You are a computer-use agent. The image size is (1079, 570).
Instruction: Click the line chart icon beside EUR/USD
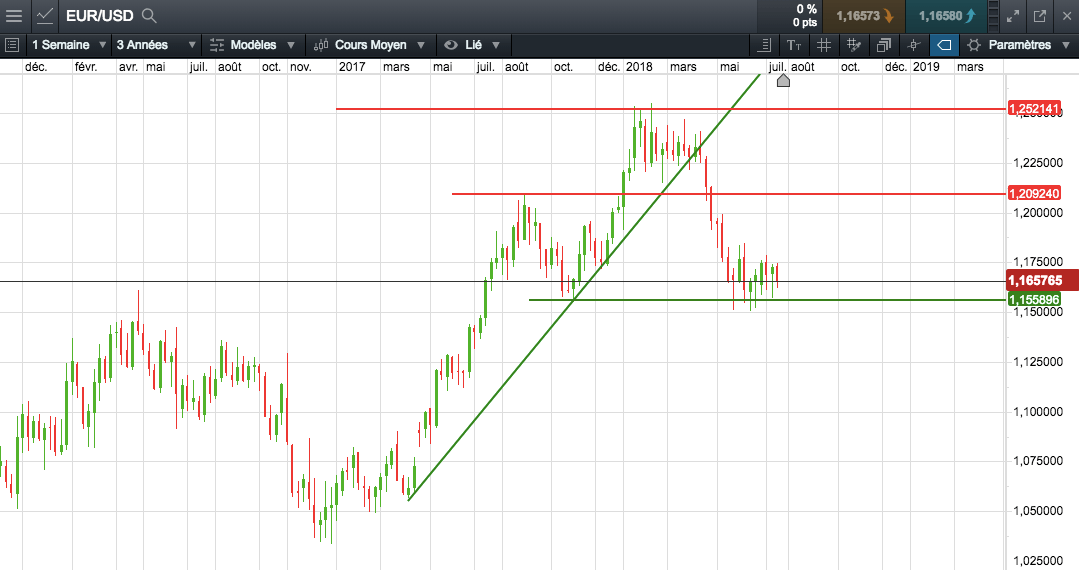click(x=45, y=16)
